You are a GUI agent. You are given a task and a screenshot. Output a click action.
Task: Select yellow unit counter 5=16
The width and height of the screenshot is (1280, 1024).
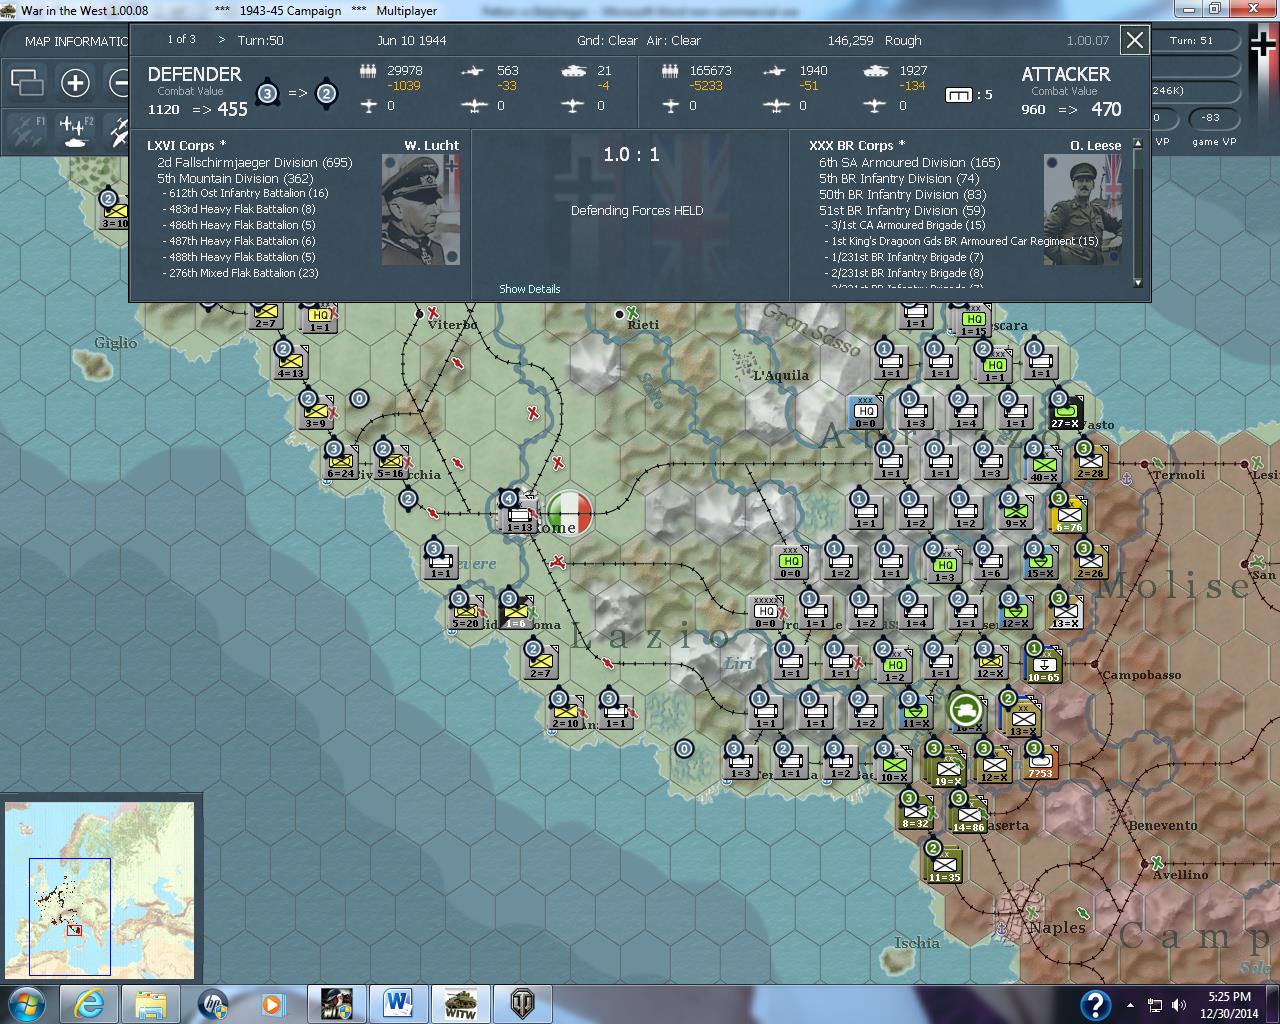pyautogui.click(x=390, y=461)
